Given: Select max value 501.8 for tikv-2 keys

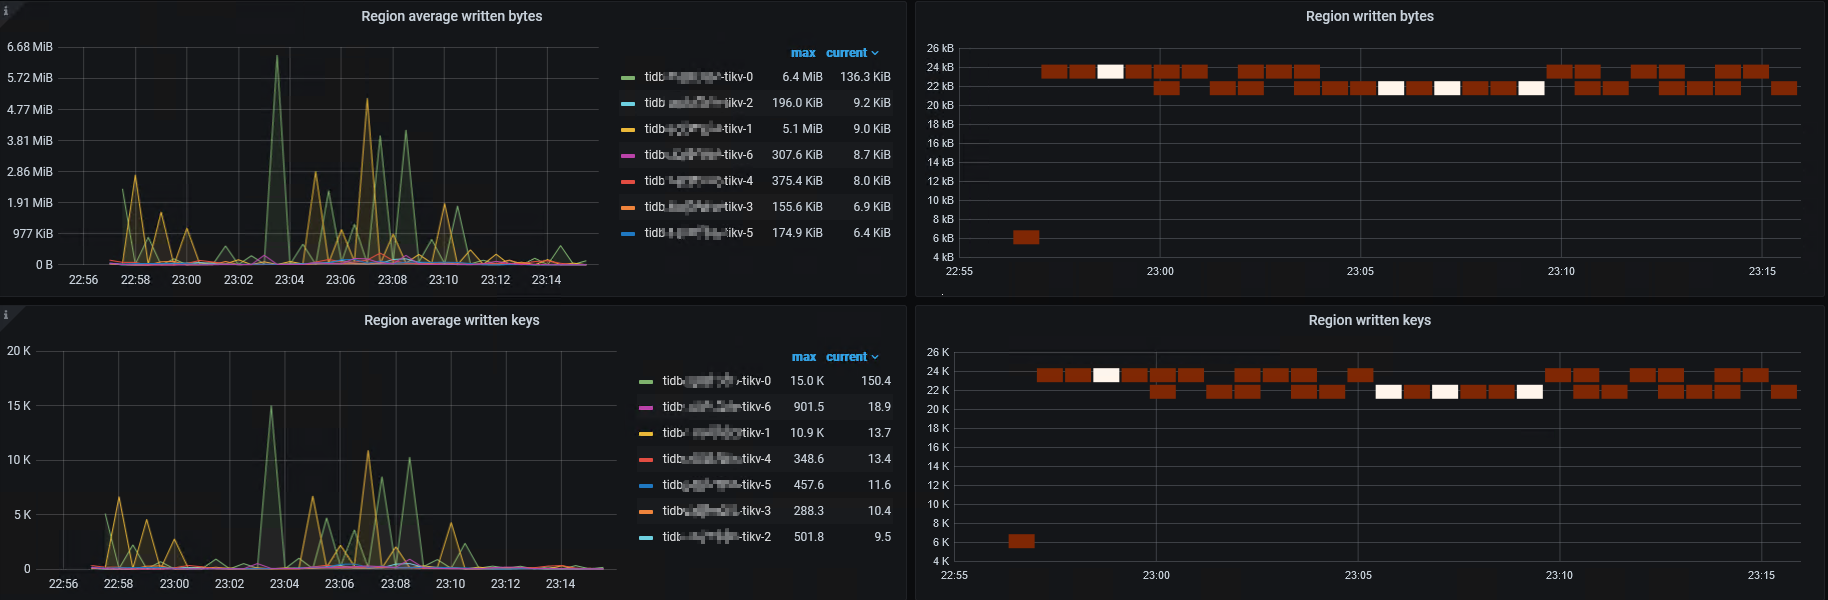Looking at the screenshot, I should (x=809, y=537).
